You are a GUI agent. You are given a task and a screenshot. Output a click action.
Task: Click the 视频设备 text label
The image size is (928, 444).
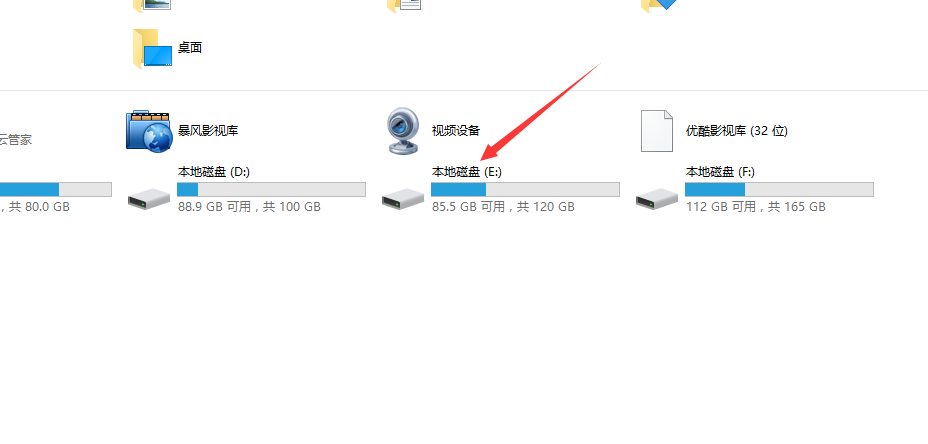(x=456, y=131)
